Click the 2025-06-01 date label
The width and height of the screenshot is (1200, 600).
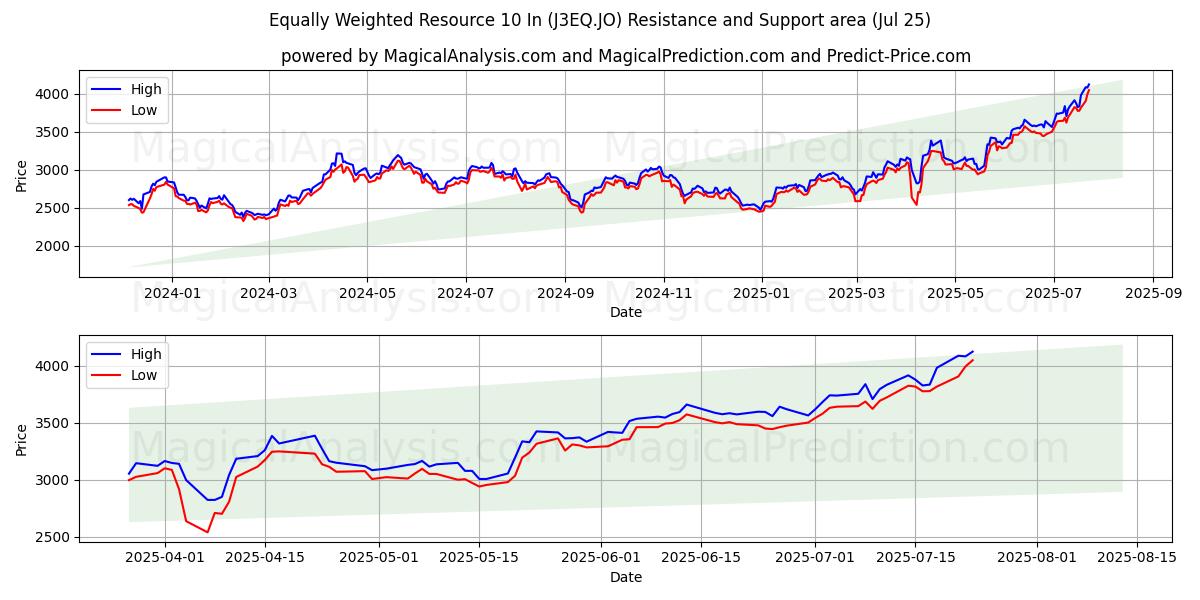point(601,559)
